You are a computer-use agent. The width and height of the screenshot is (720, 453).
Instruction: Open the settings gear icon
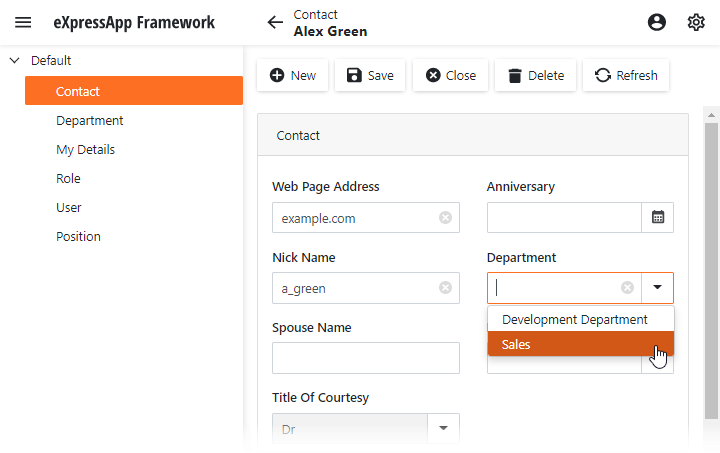tap(696, 22)
